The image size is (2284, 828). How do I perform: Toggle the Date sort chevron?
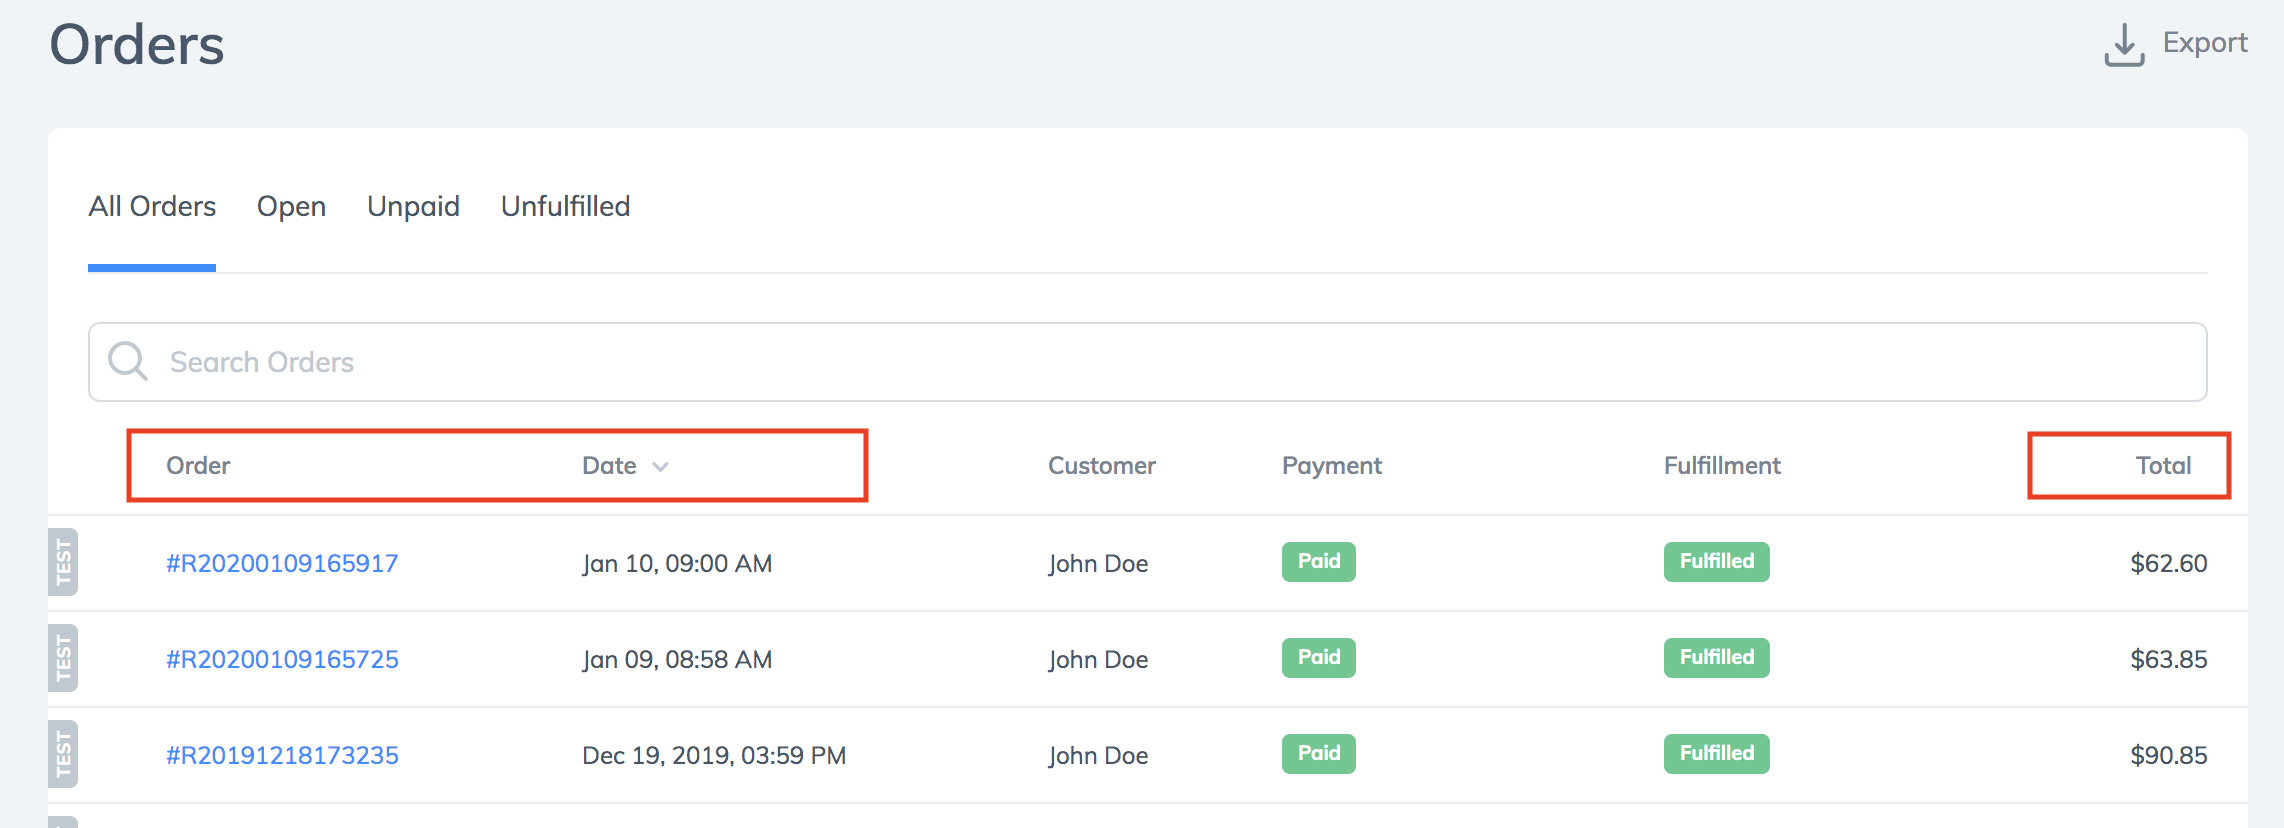660,467
